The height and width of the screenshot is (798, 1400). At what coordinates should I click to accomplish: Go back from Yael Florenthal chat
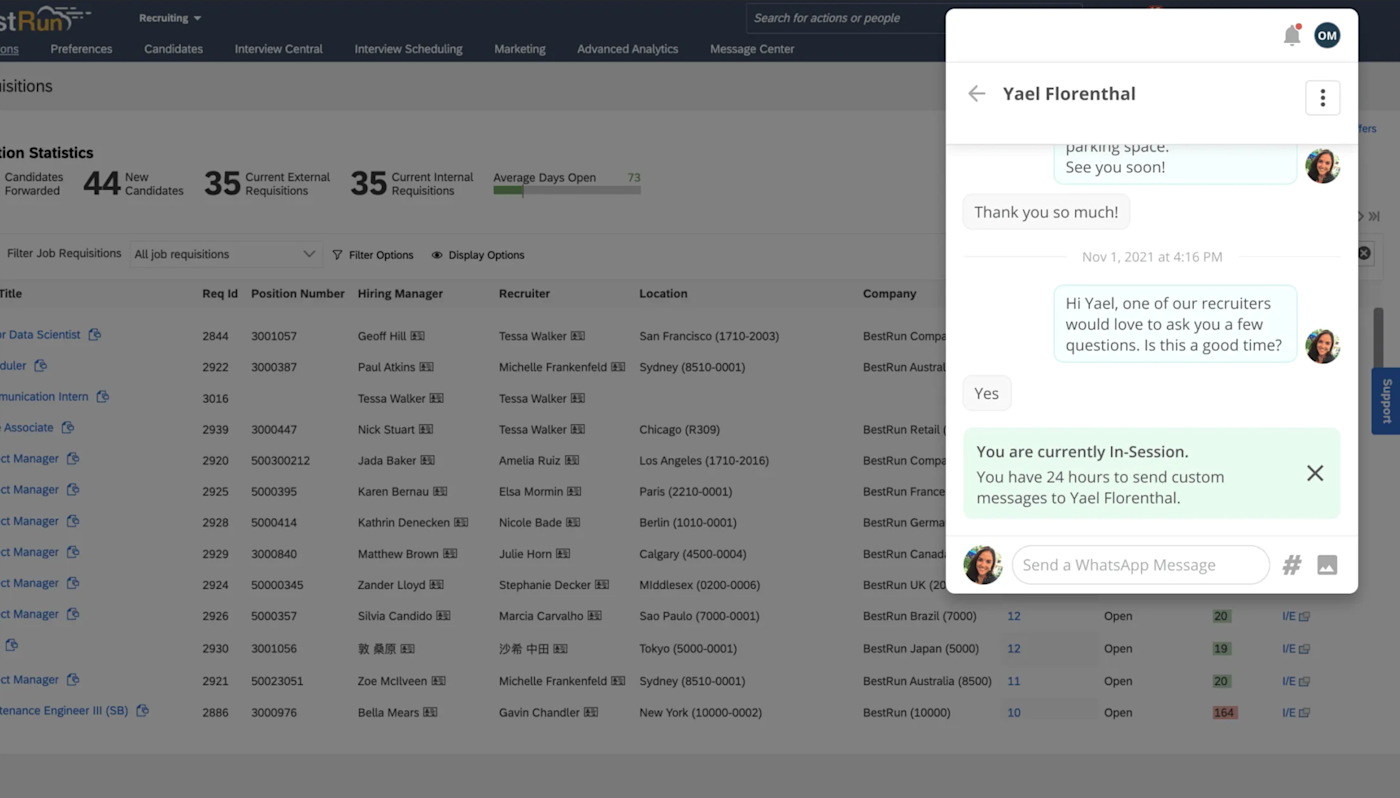(x=976, y=93)
